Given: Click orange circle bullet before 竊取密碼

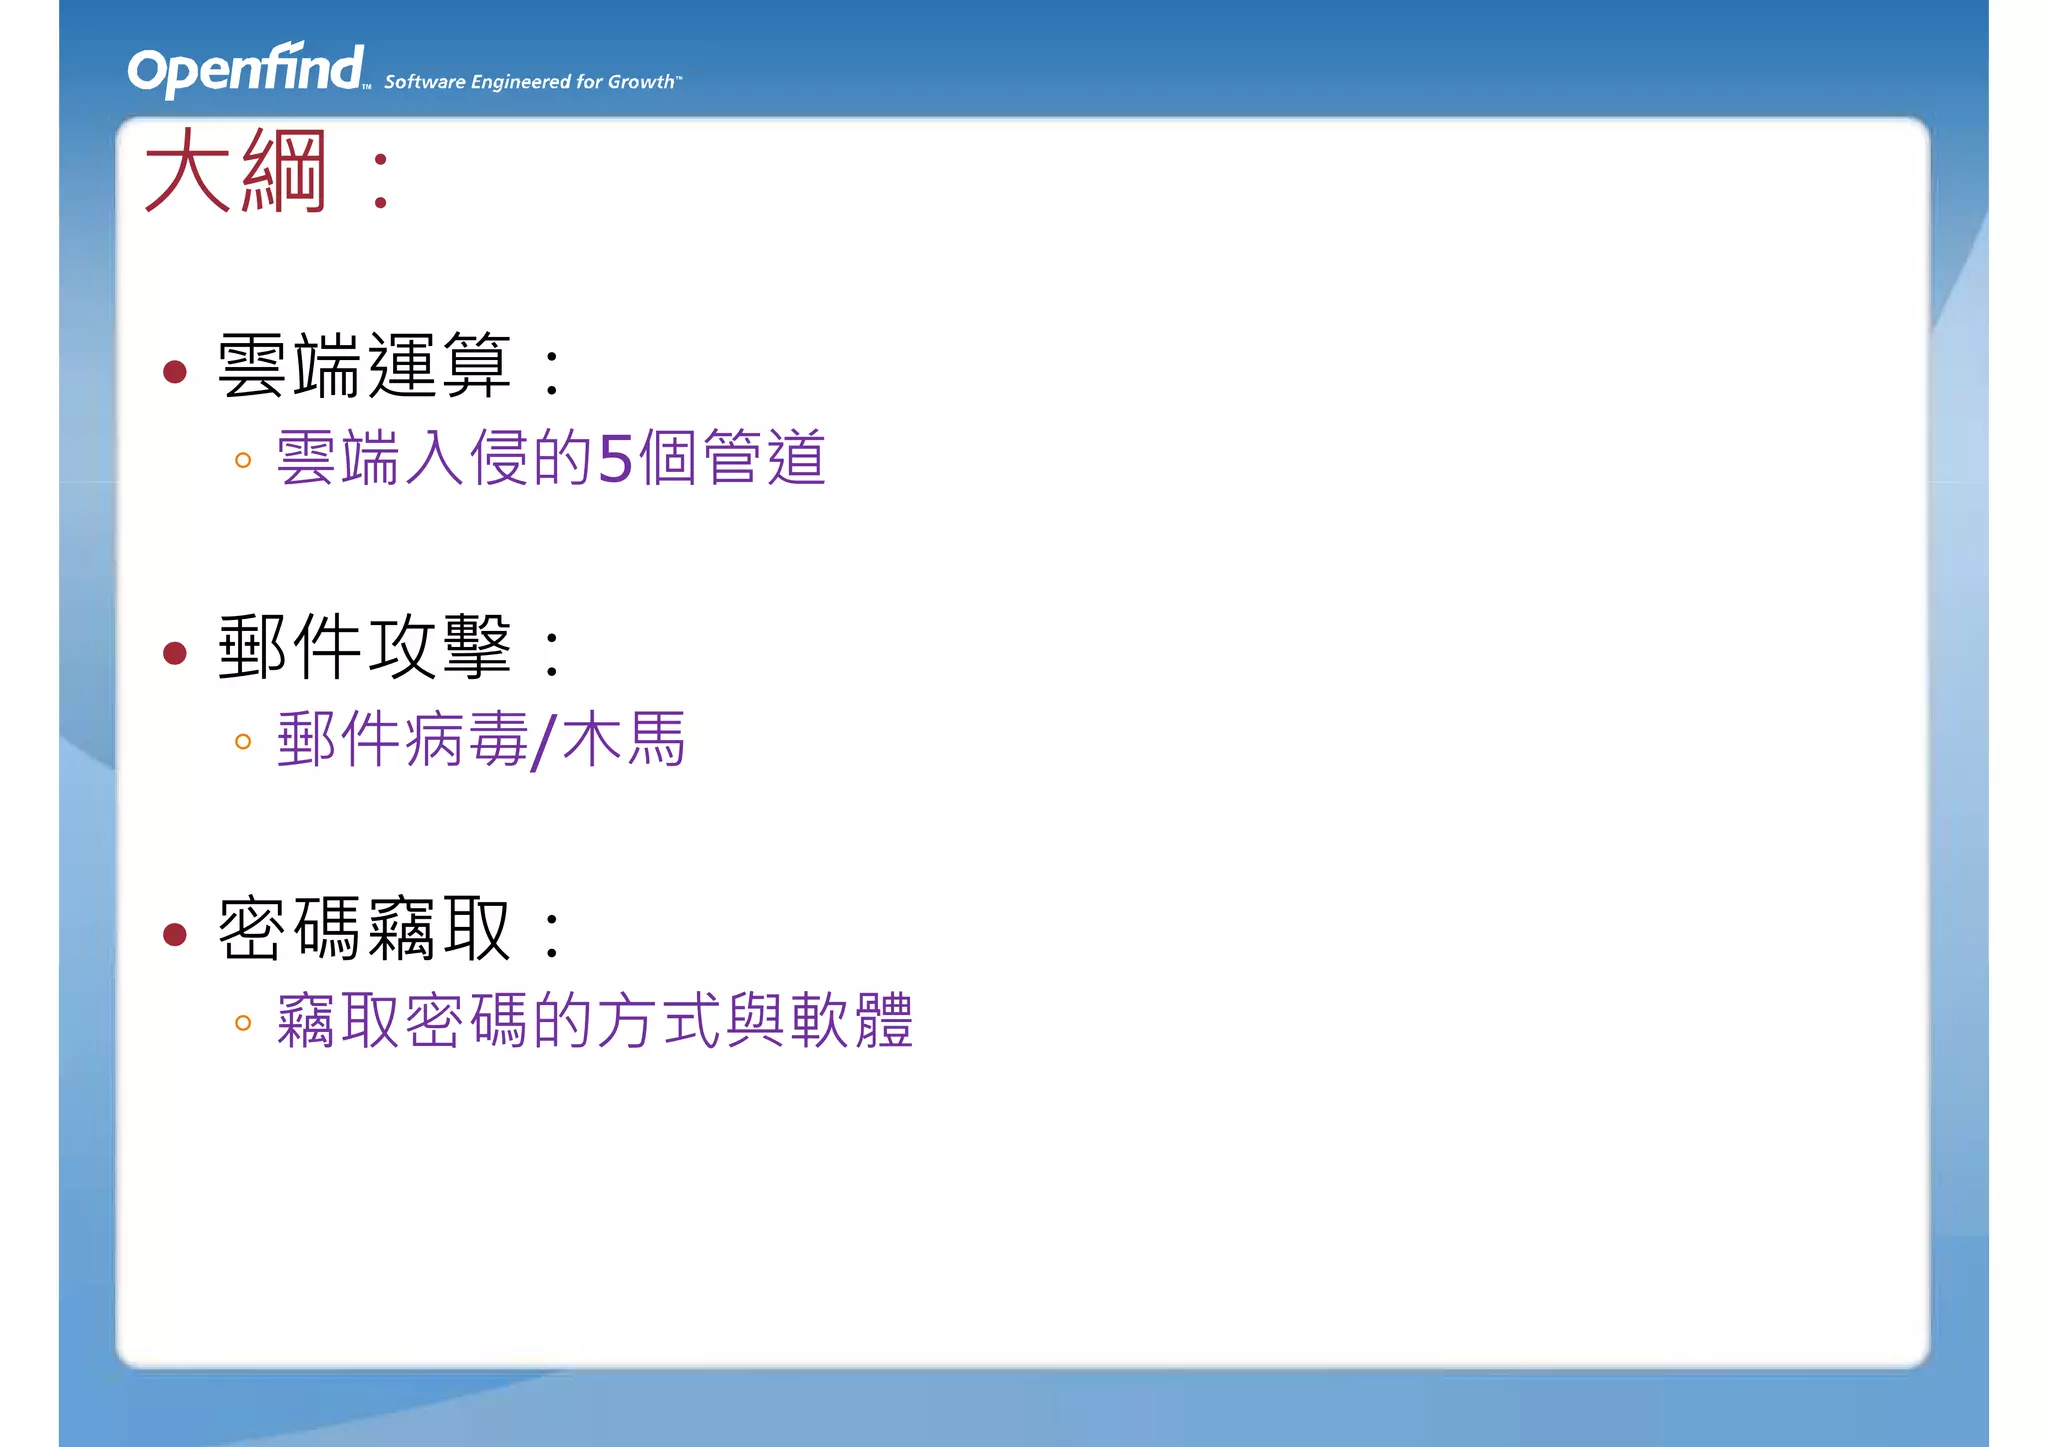Looking at the screenshot, I should pos(242,1022).
